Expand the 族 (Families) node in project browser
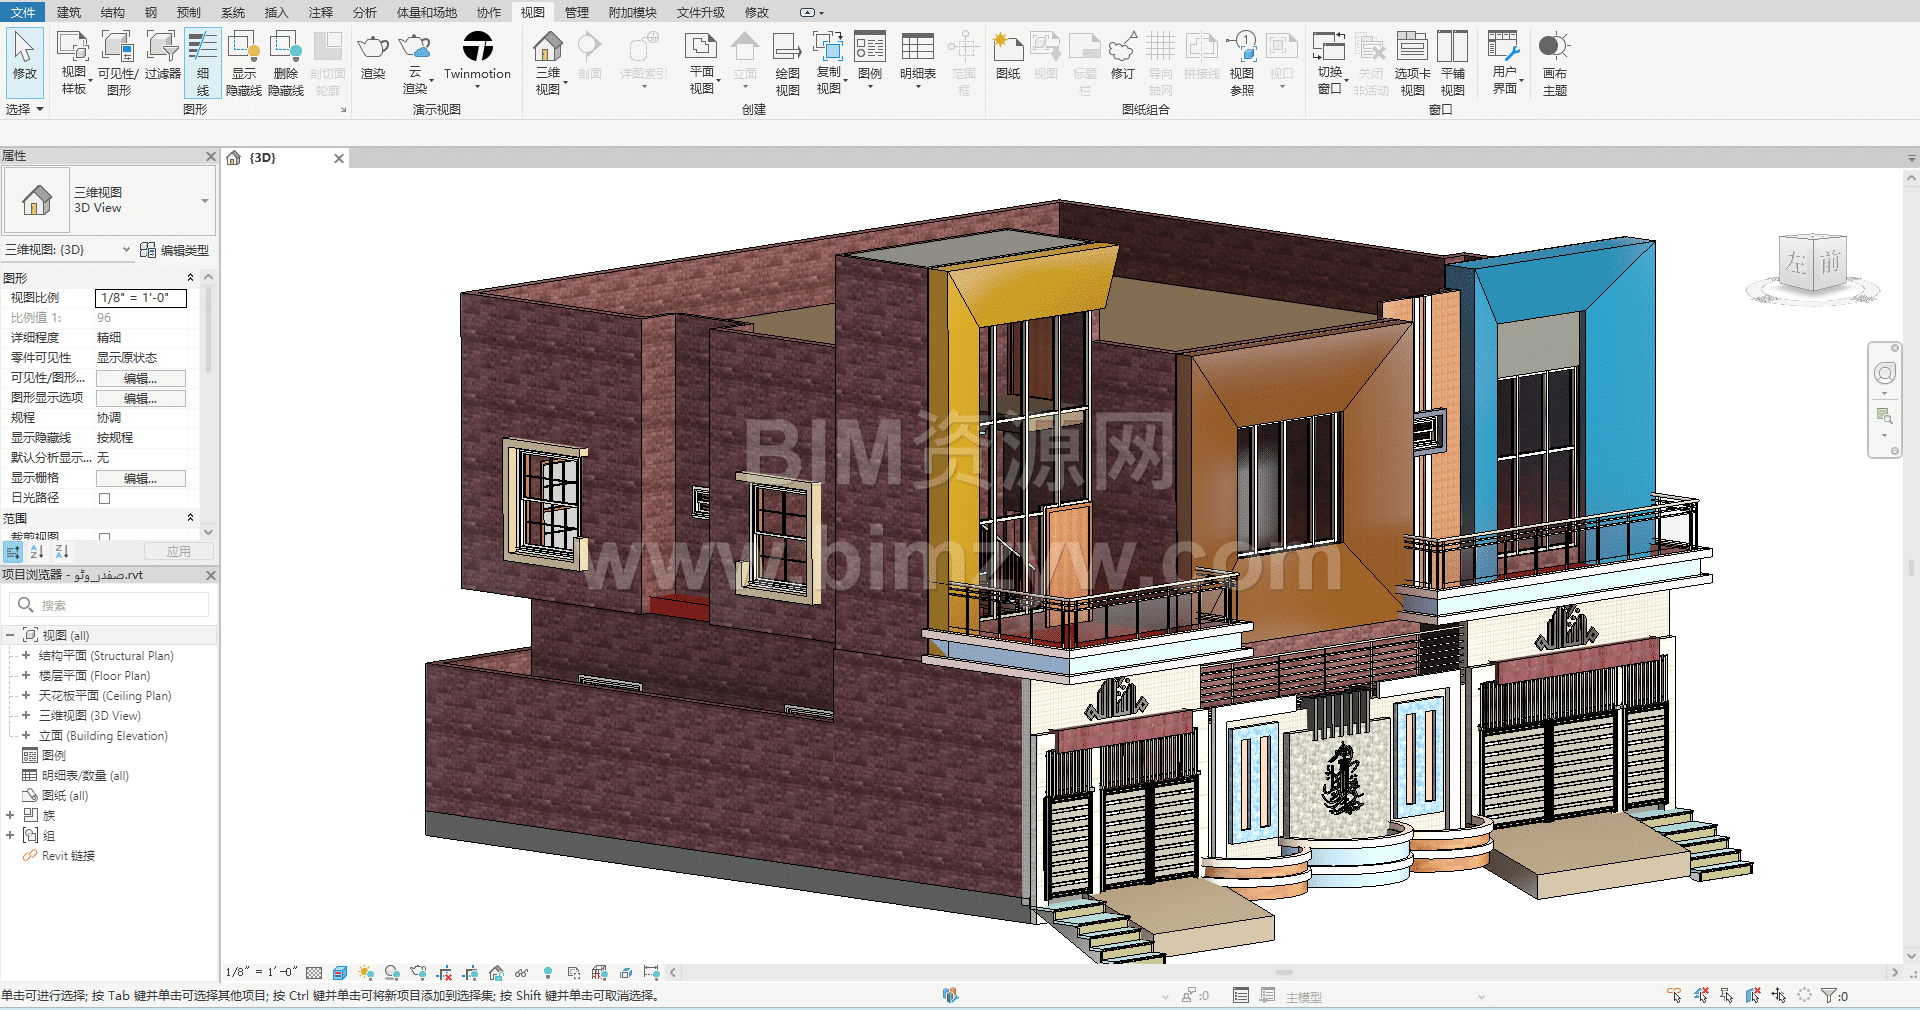This screenshot has height=1010, width=1920. pyautogui.click(x=10, y=816)
